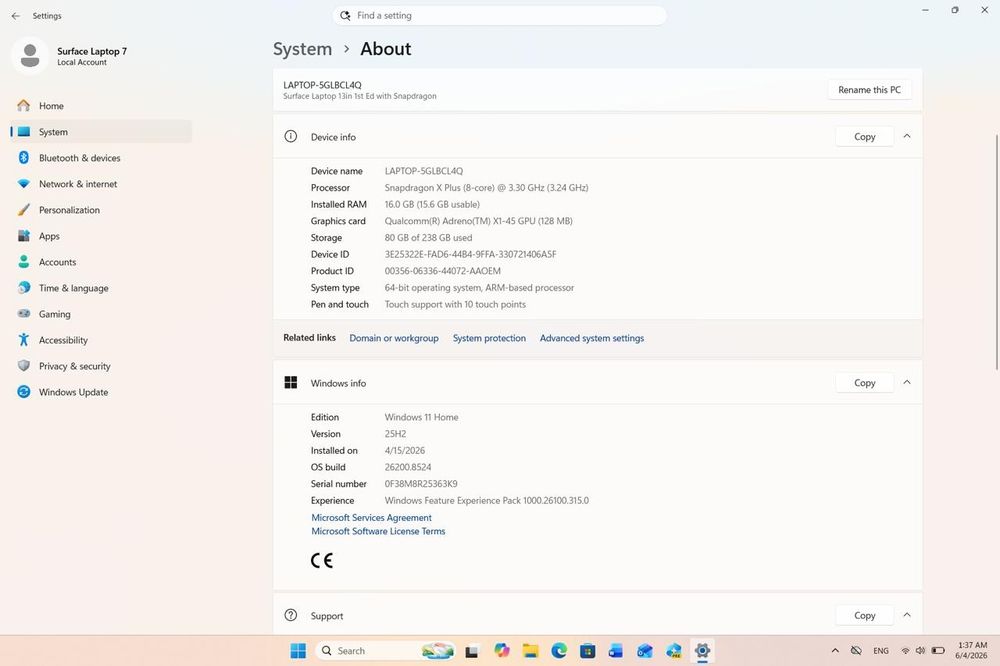The height and width of the screenshot is (666, 1000).
Task: Select the Product ID value text
Action: [x=442, y=271]
